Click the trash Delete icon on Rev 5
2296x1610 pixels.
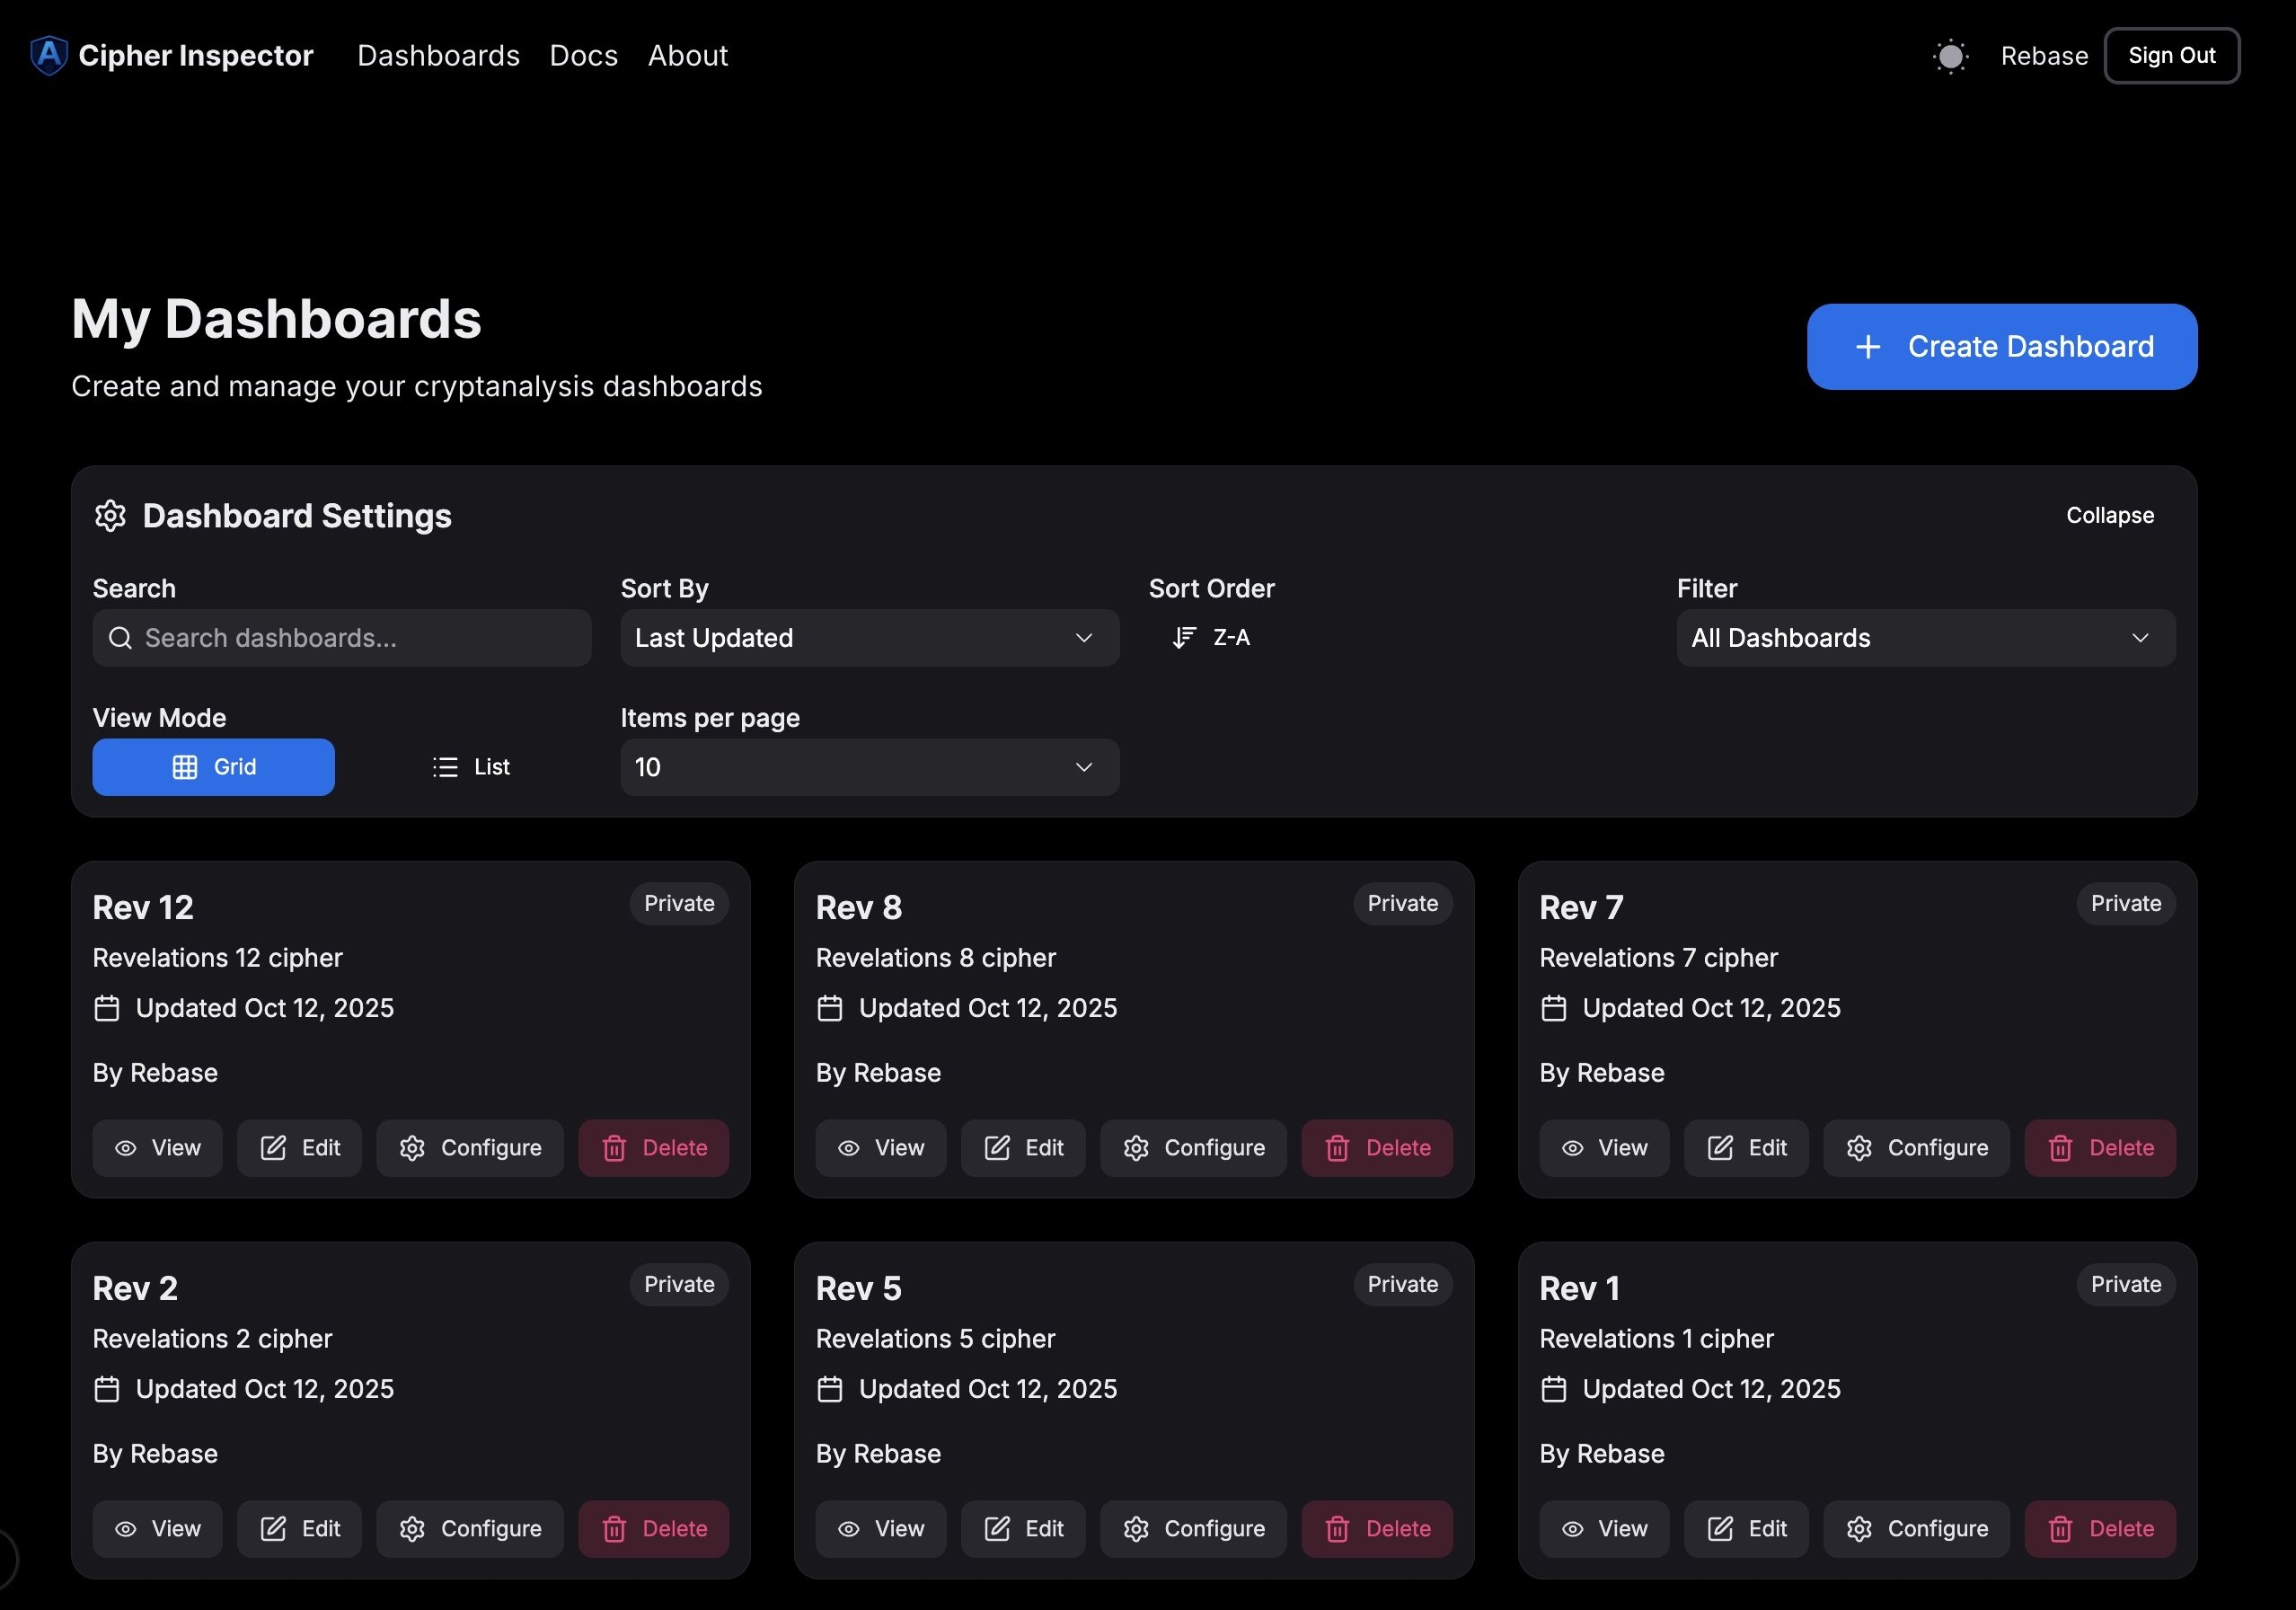[1337, 1529]
